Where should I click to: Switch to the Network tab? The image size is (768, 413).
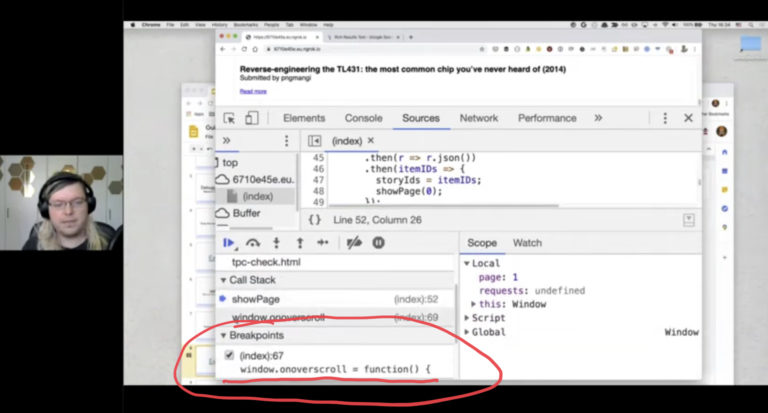(x=478, y=118)
